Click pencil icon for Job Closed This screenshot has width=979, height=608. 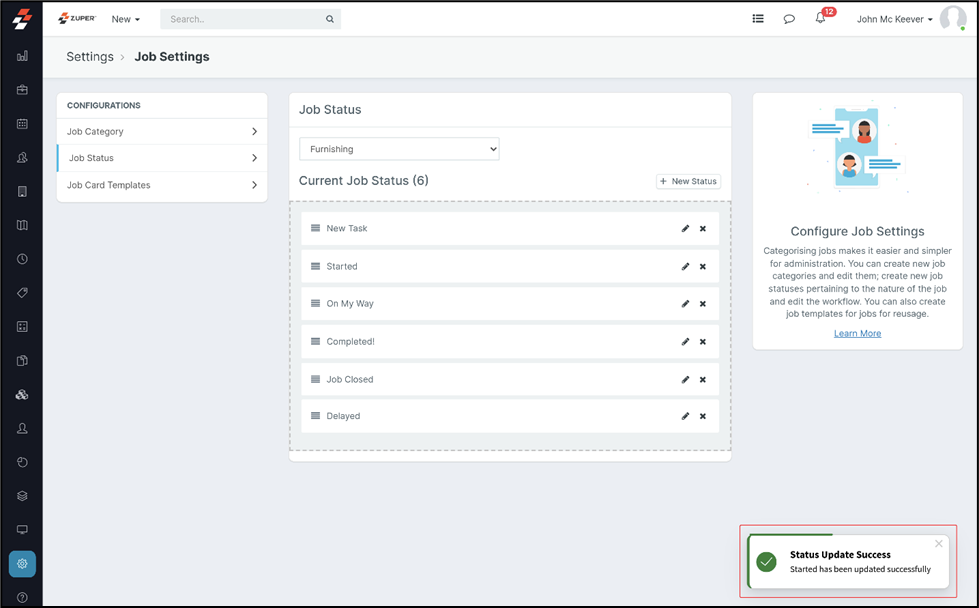(685, 380)
